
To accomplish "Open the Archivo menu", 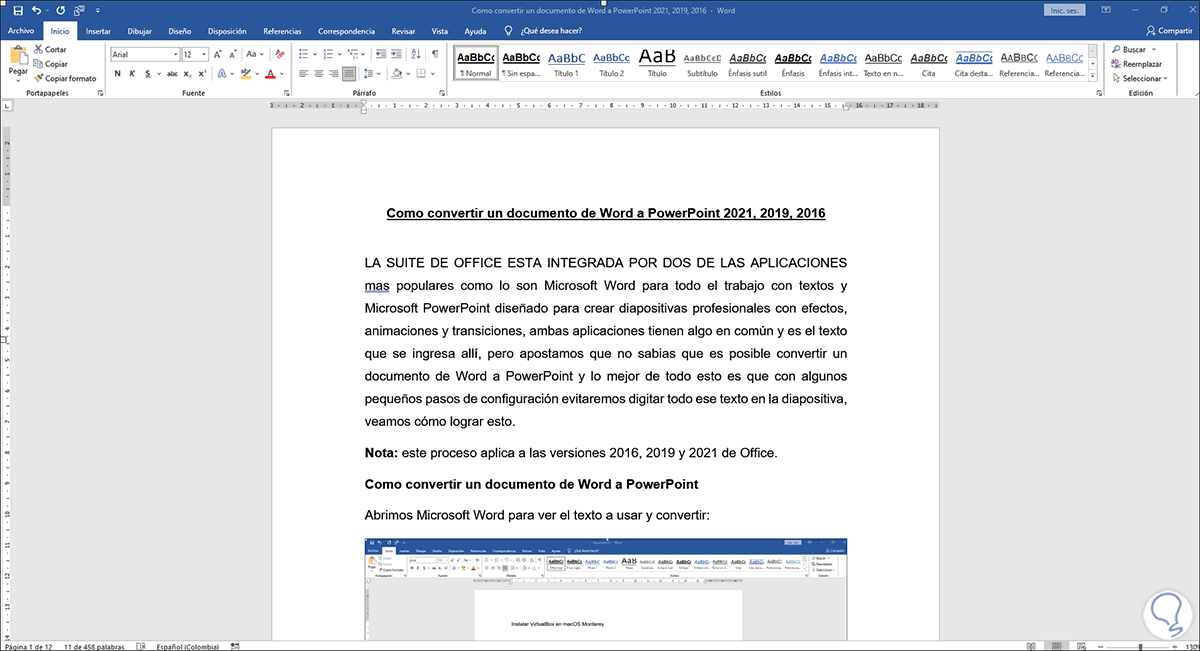I will point(21,31).
